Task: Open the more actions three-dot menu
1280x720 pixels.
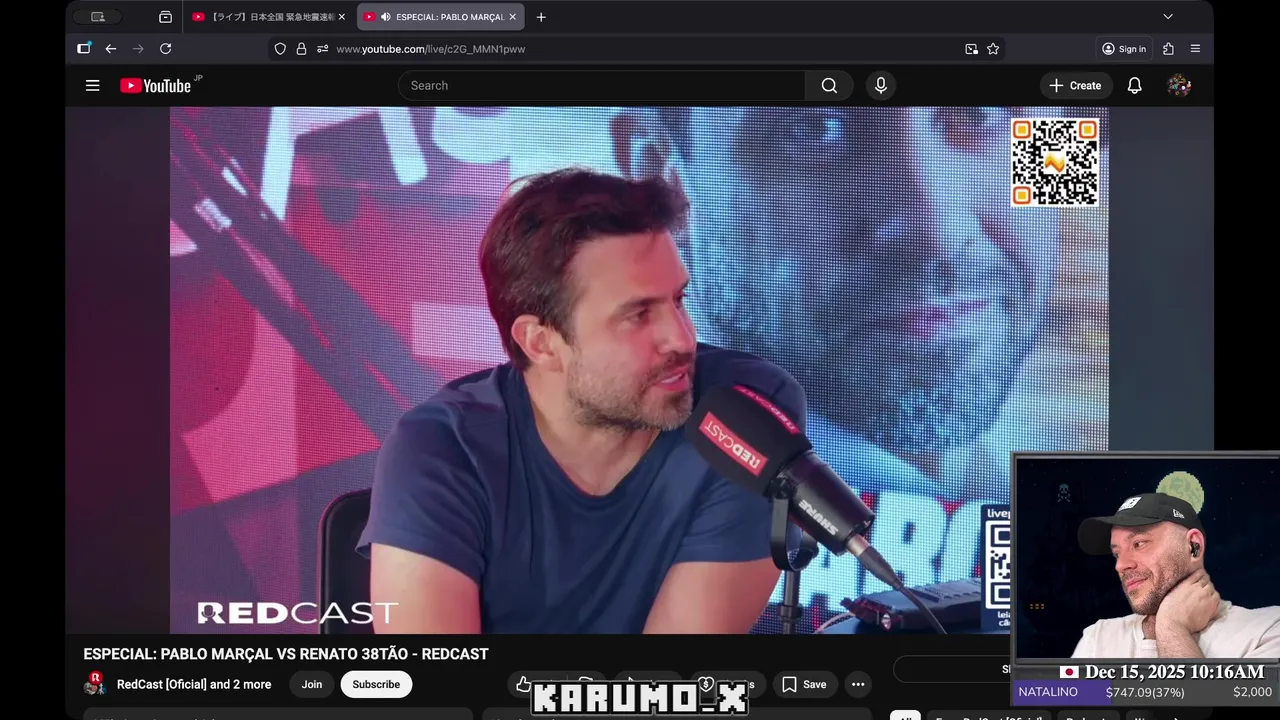Action: click(x=857, y=685)
